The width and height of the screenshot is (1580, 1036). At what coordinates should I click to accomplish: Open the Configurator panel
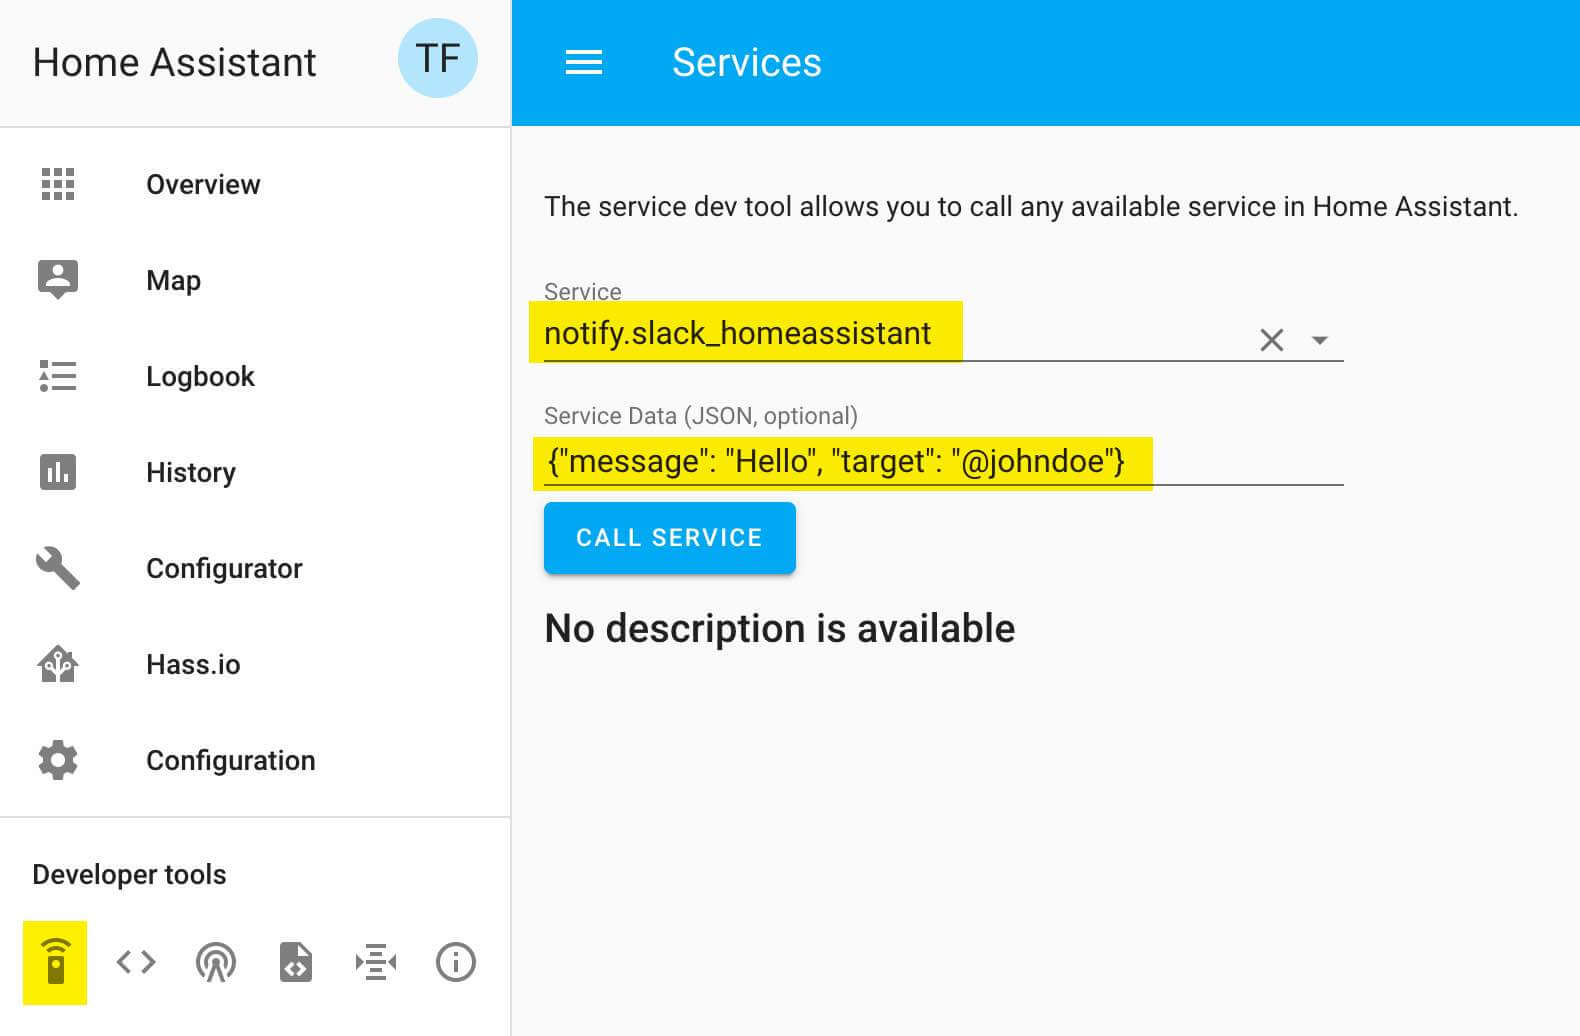pos(224,569)
